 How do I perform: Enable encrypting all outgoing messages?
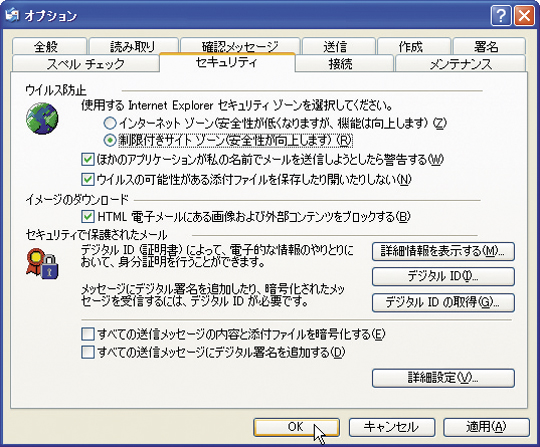tap(87, 334)
